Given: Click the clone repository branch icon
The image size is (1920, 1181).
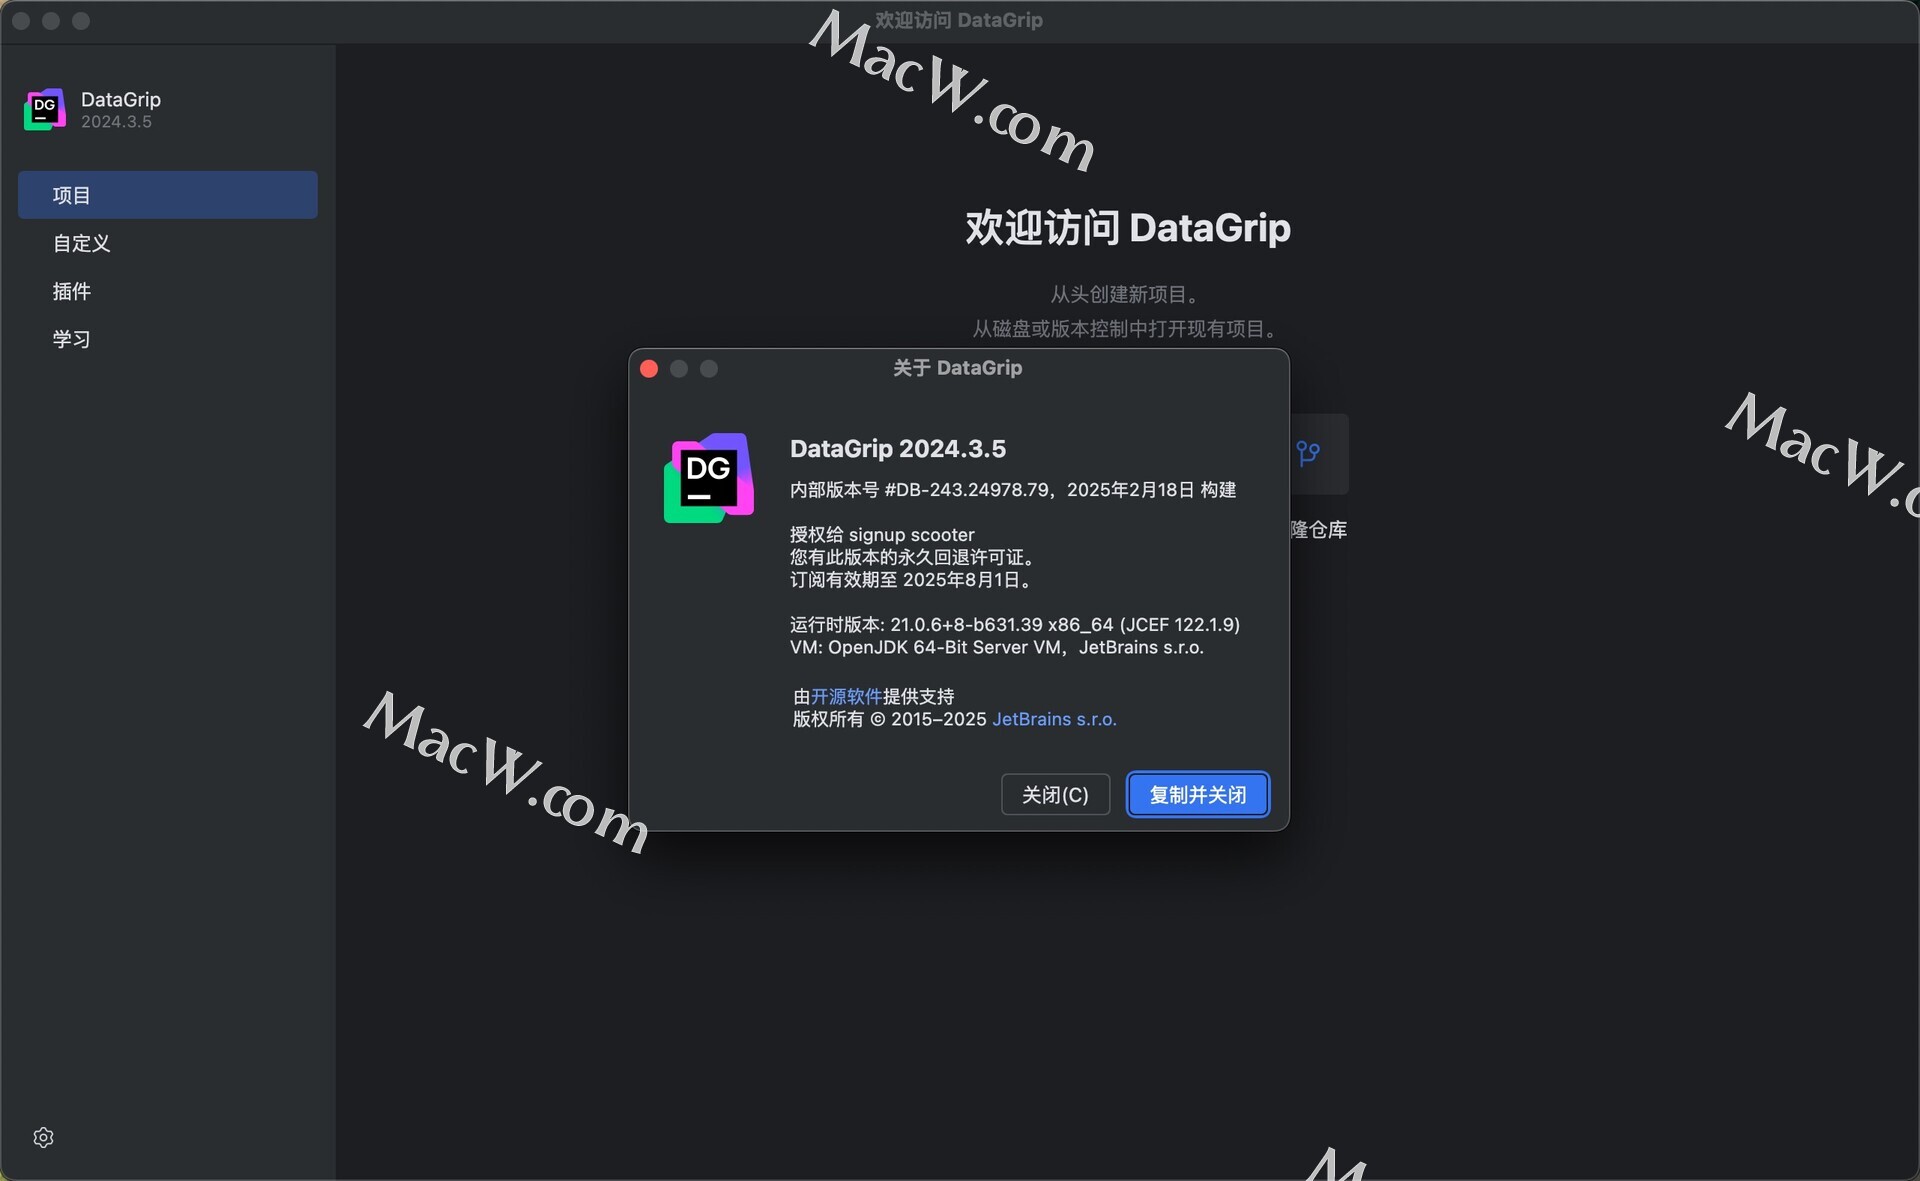Looking at the screenshot, I should coord(1308,454).
